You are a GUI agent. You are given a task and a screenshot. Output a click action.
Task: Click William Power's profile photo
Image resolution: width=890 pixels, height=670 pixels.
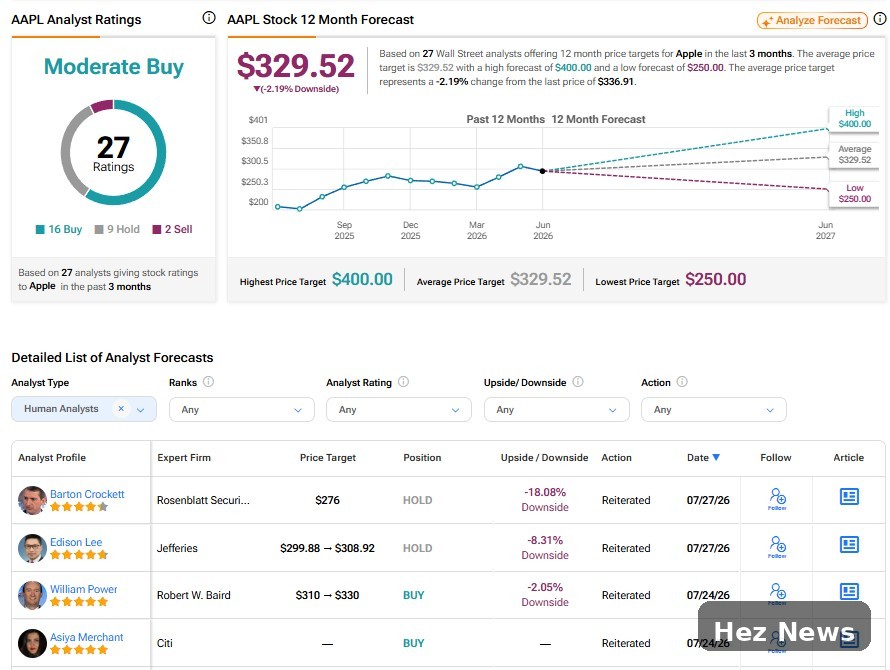[x=32, y=595]
